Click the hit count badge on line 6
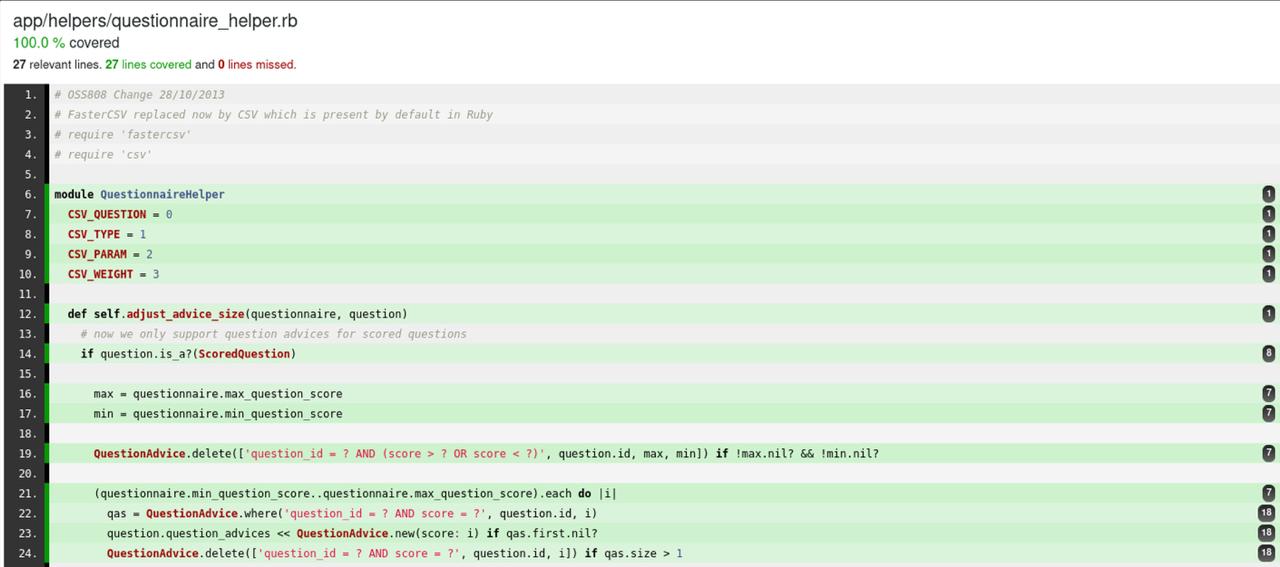1280x567 pixels. point(1268,194)
